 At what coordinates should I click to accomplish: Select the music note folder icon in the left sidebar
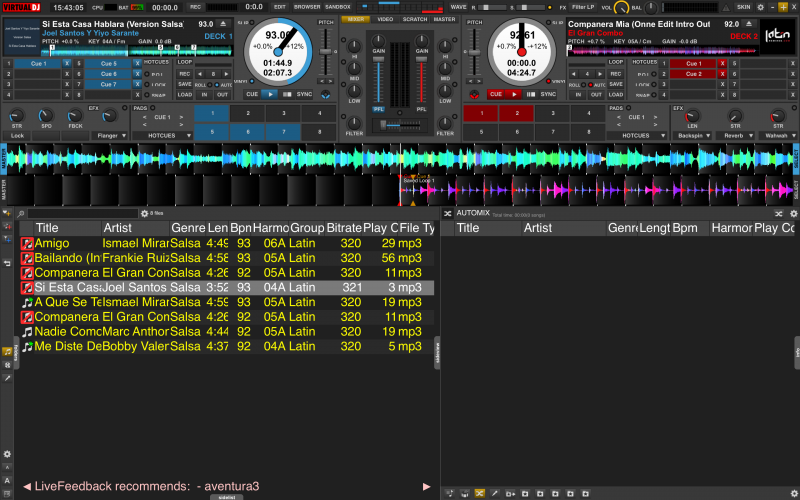pos(7,352)
